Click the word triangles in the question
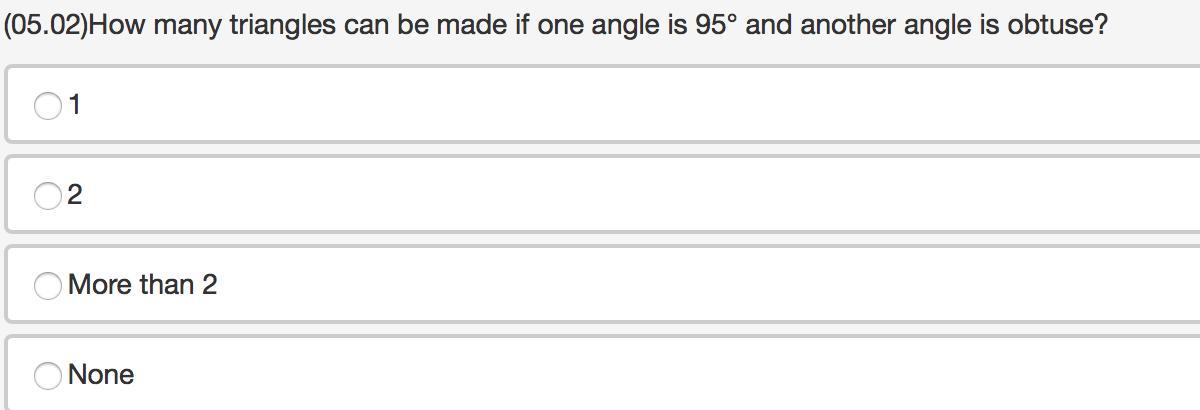The width and height of the screenshot is (1200, 410). click(282, 25)
